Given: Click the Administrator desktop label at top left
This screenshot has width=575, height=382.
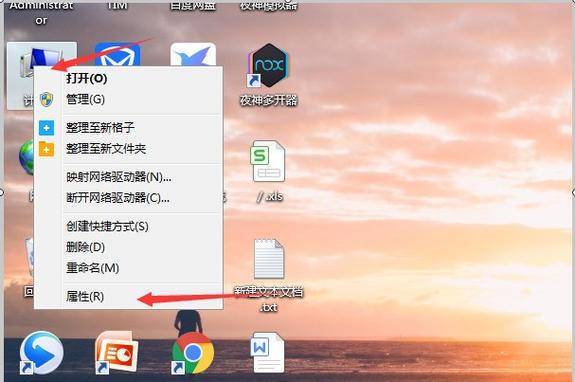Looking at the screenshot, I should pos(41,13).
